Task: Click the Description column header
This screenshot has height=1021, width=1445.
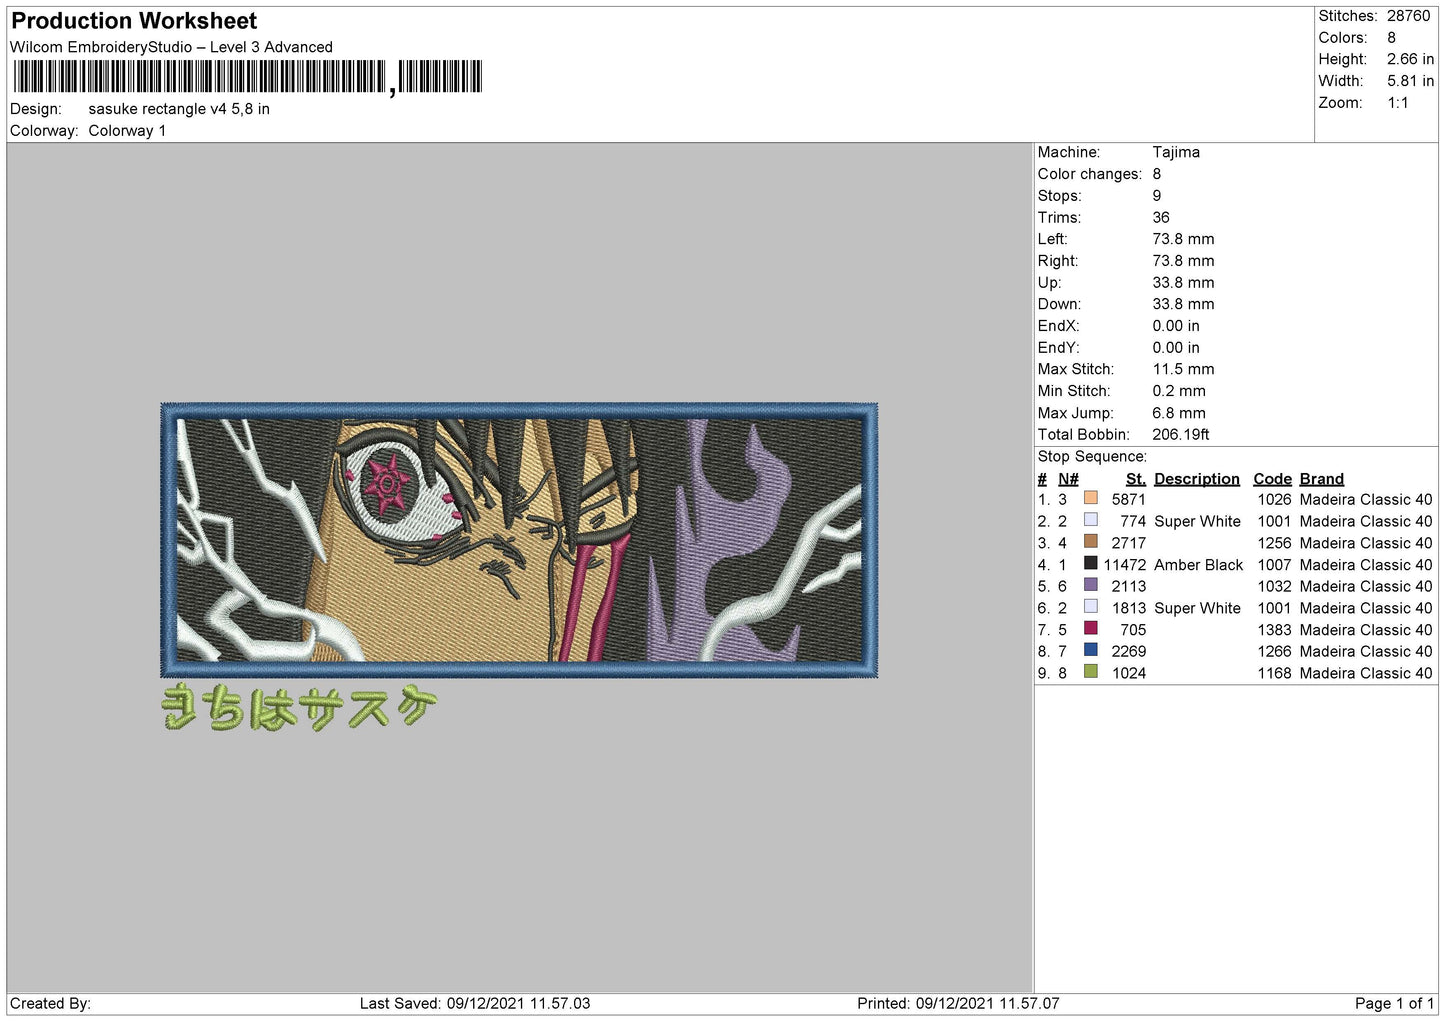Action: point(1197,479)
